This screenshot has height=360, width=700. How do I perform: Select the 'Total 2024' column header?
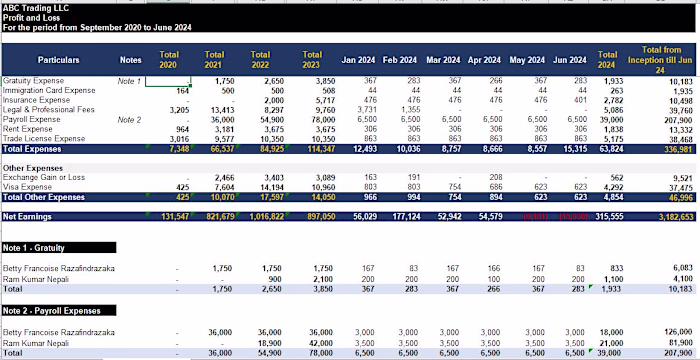coord(608,60)
